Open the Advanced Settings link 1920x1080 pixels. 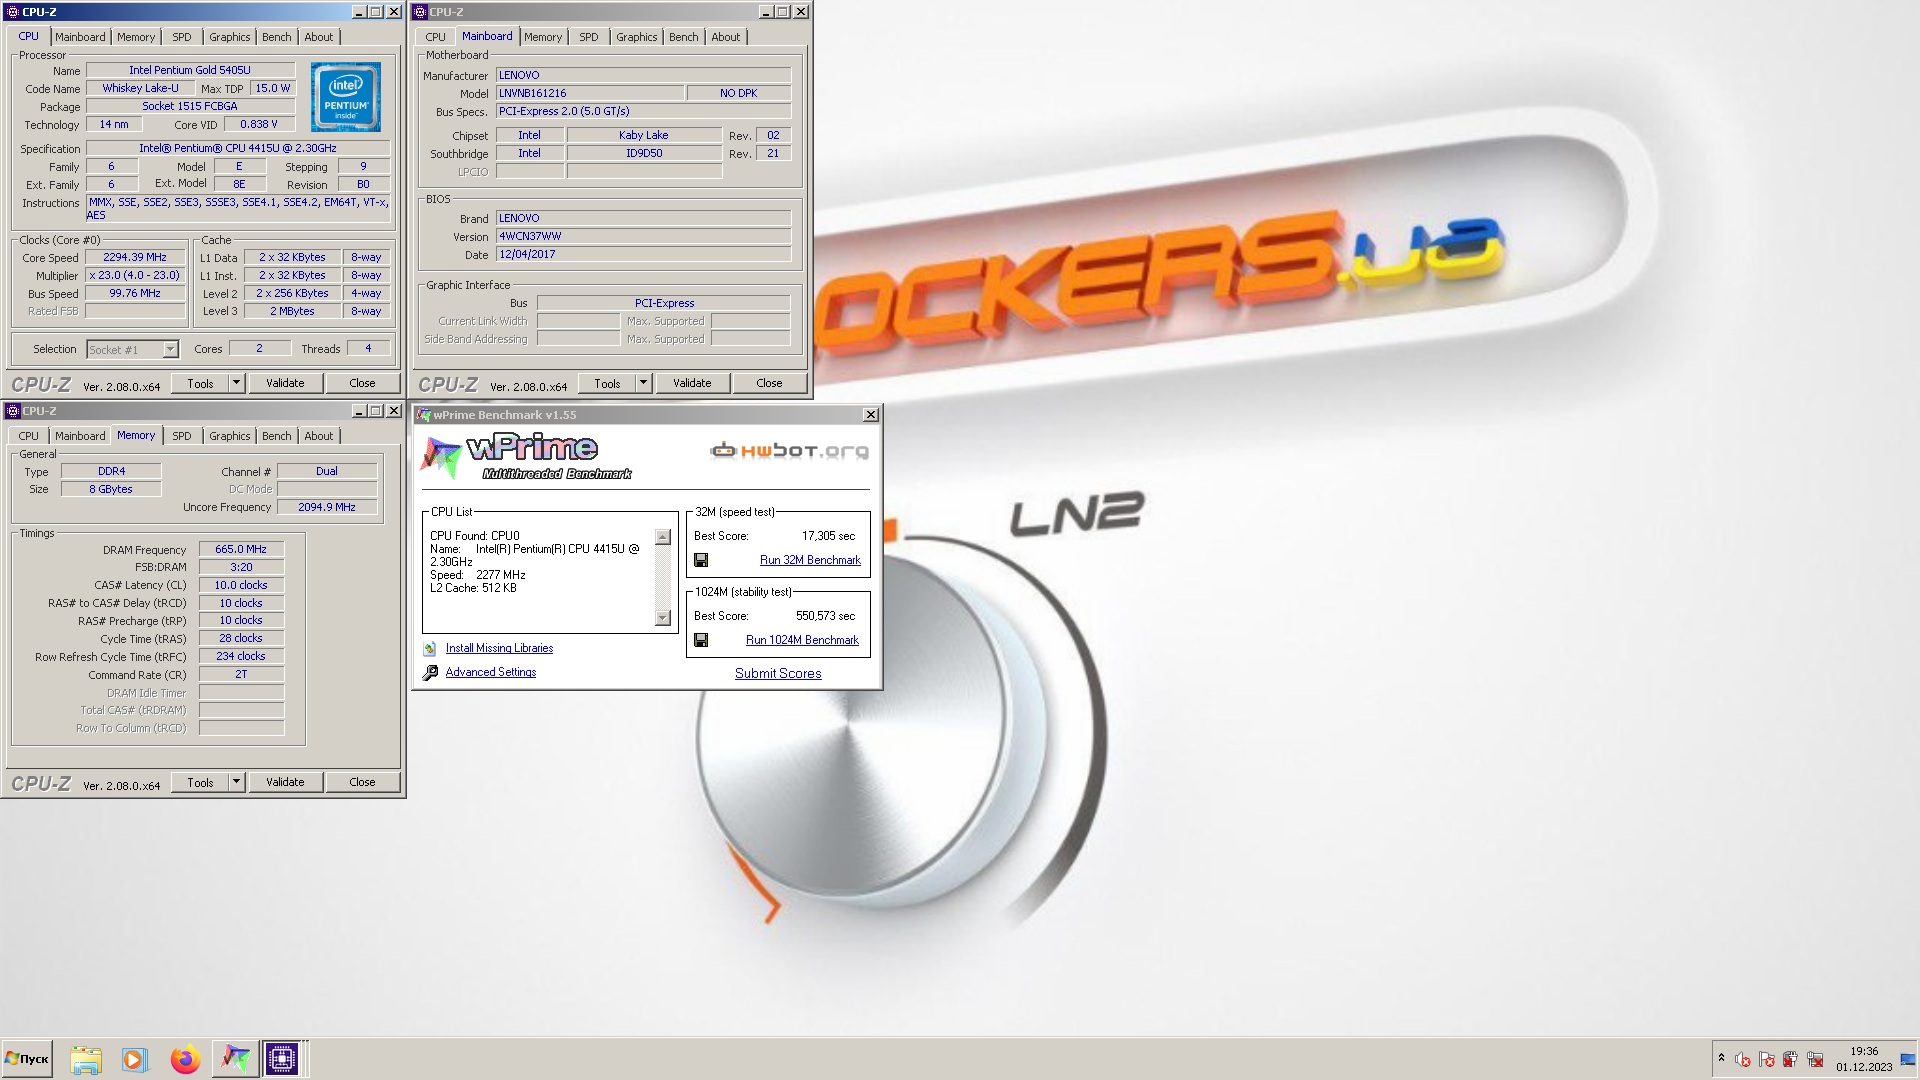click(491, 672)
